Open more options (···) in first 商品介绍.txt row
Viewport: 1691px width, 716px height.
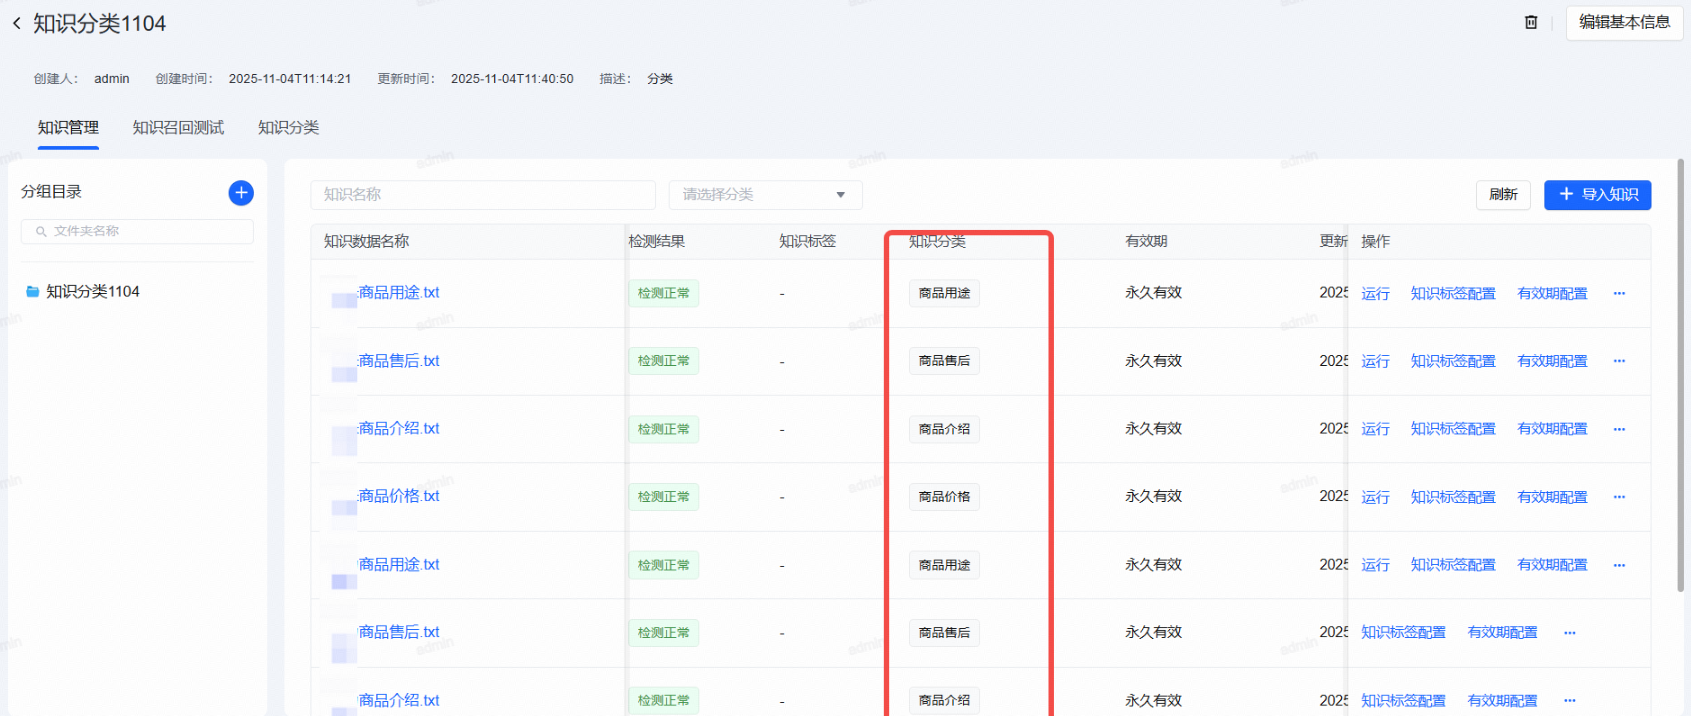(1619, 429)
